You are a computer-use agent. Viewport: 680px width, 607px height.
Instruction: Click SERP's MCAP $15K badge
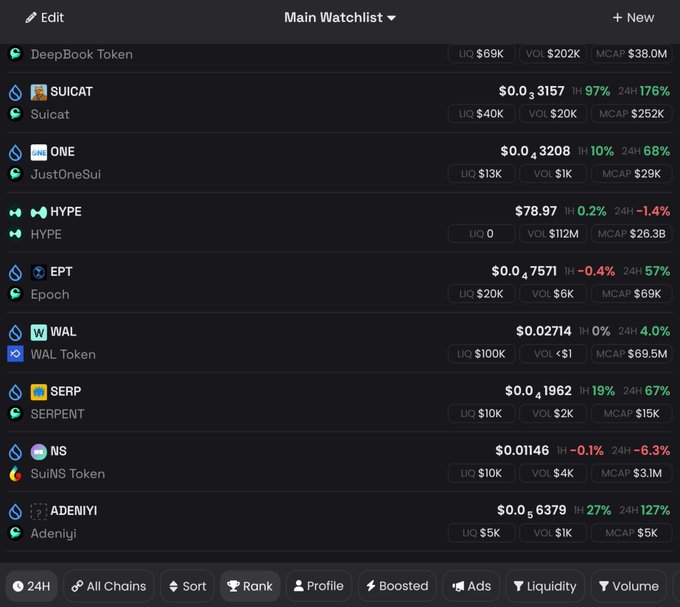pos(631,414)
